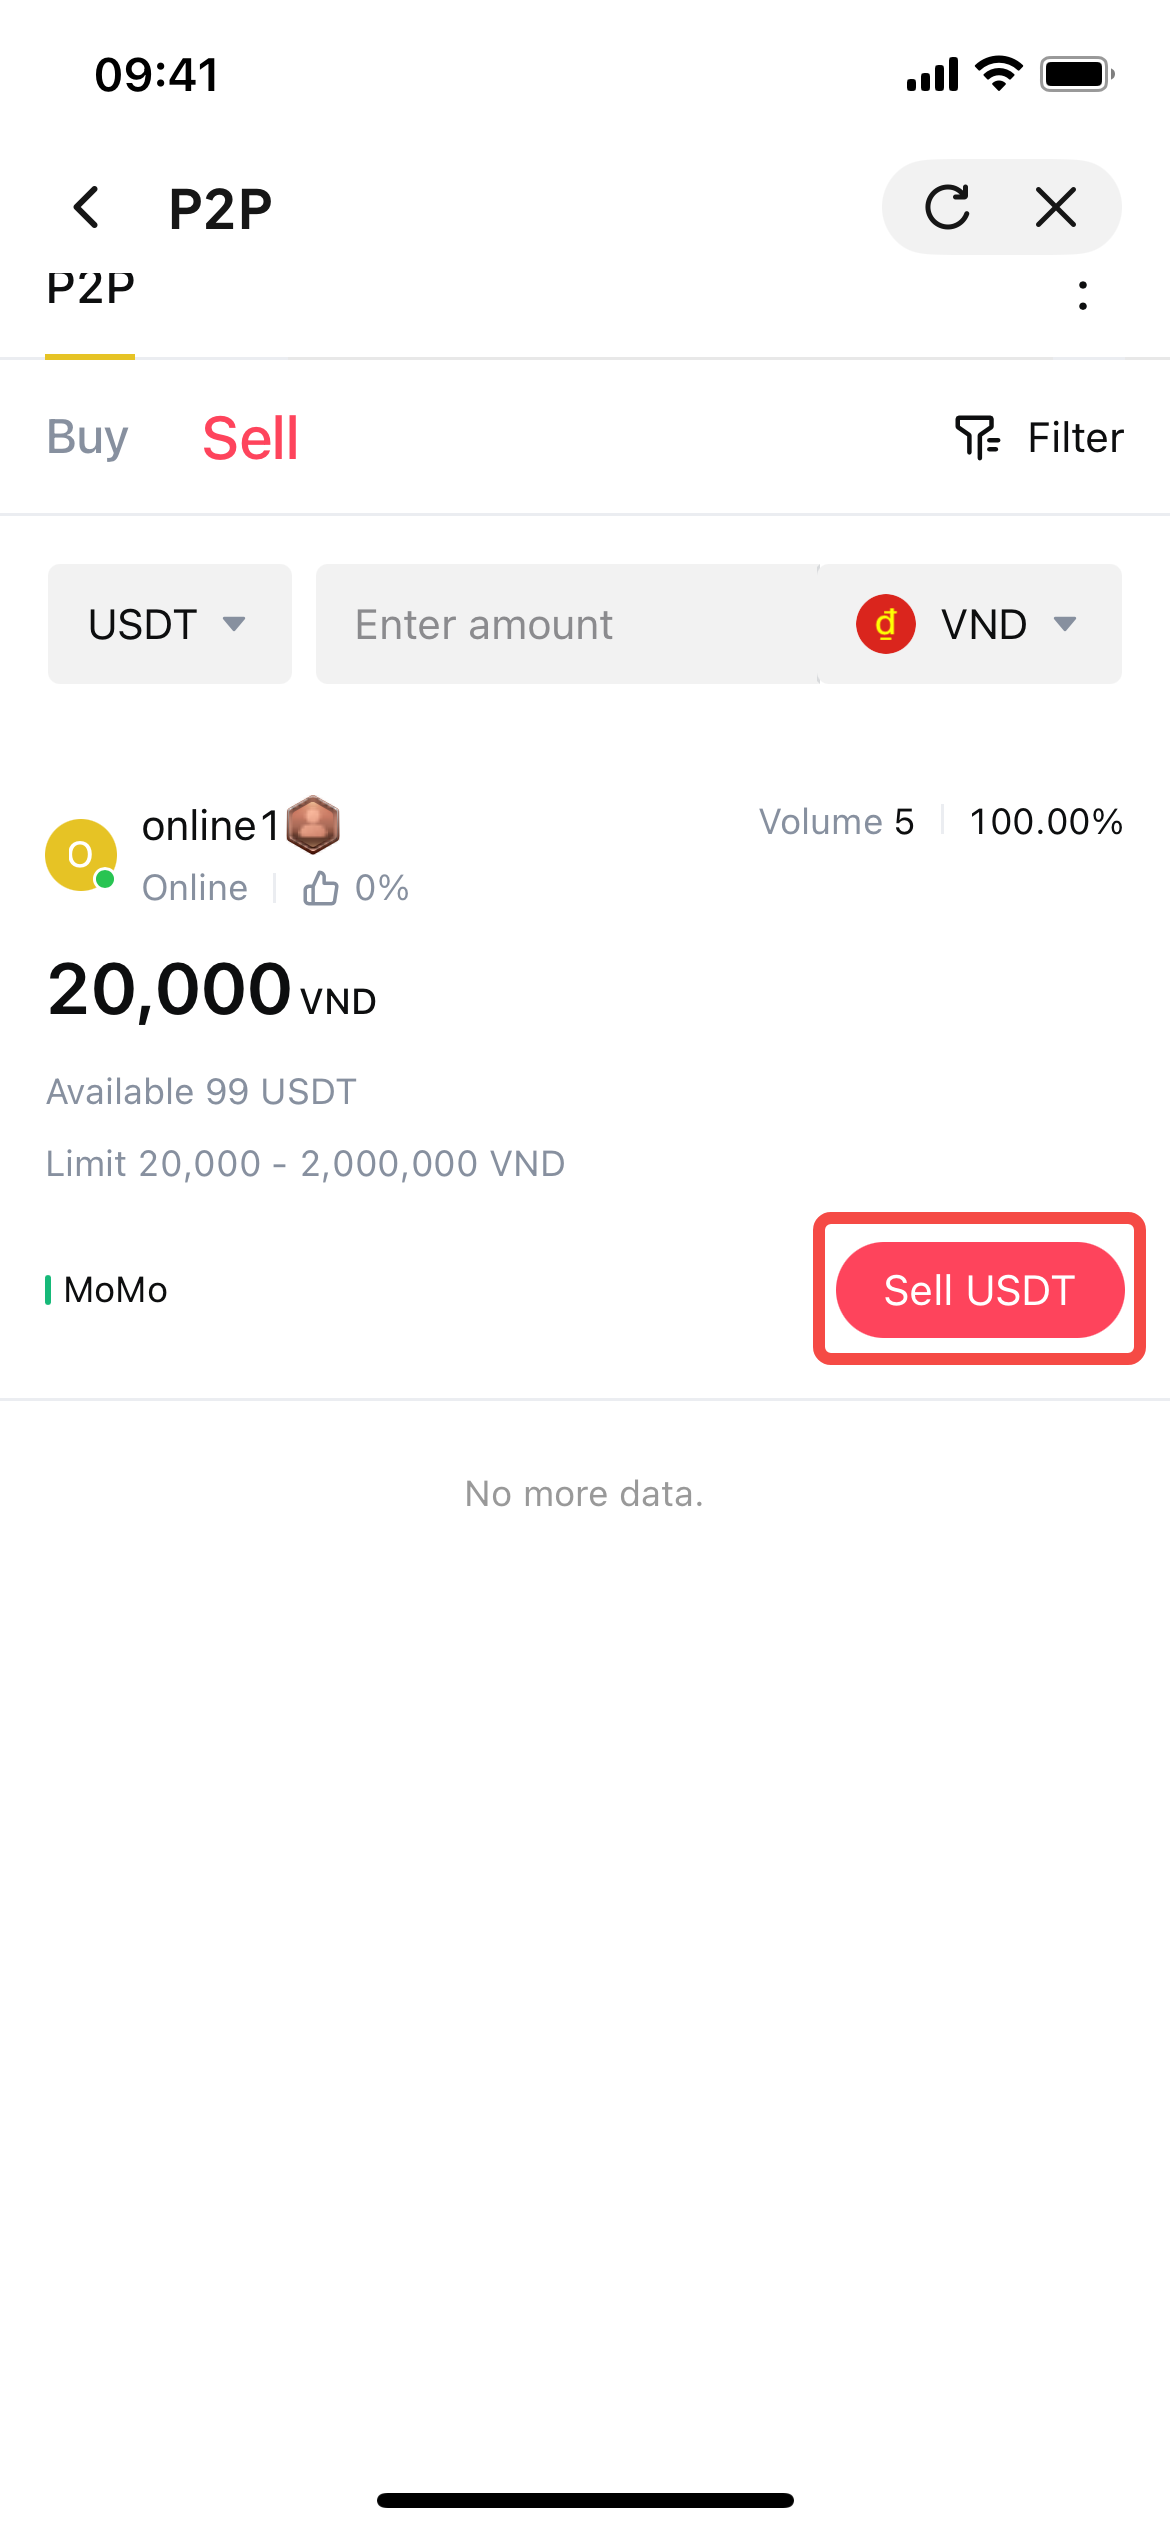The width and height of the screenshot is (1170, 2532).
Task: Refresh the P2P page
Action: [x=947, y=208]
